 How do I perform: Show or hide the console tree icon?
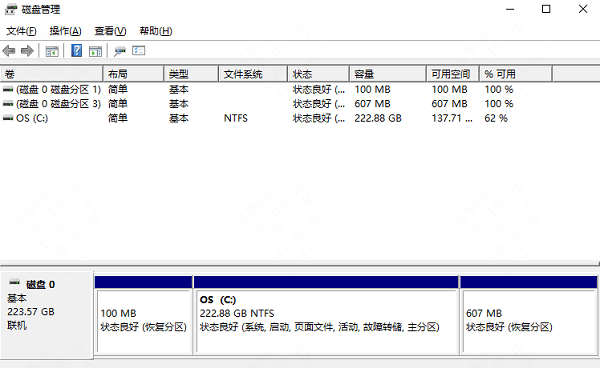pos(52,51)
